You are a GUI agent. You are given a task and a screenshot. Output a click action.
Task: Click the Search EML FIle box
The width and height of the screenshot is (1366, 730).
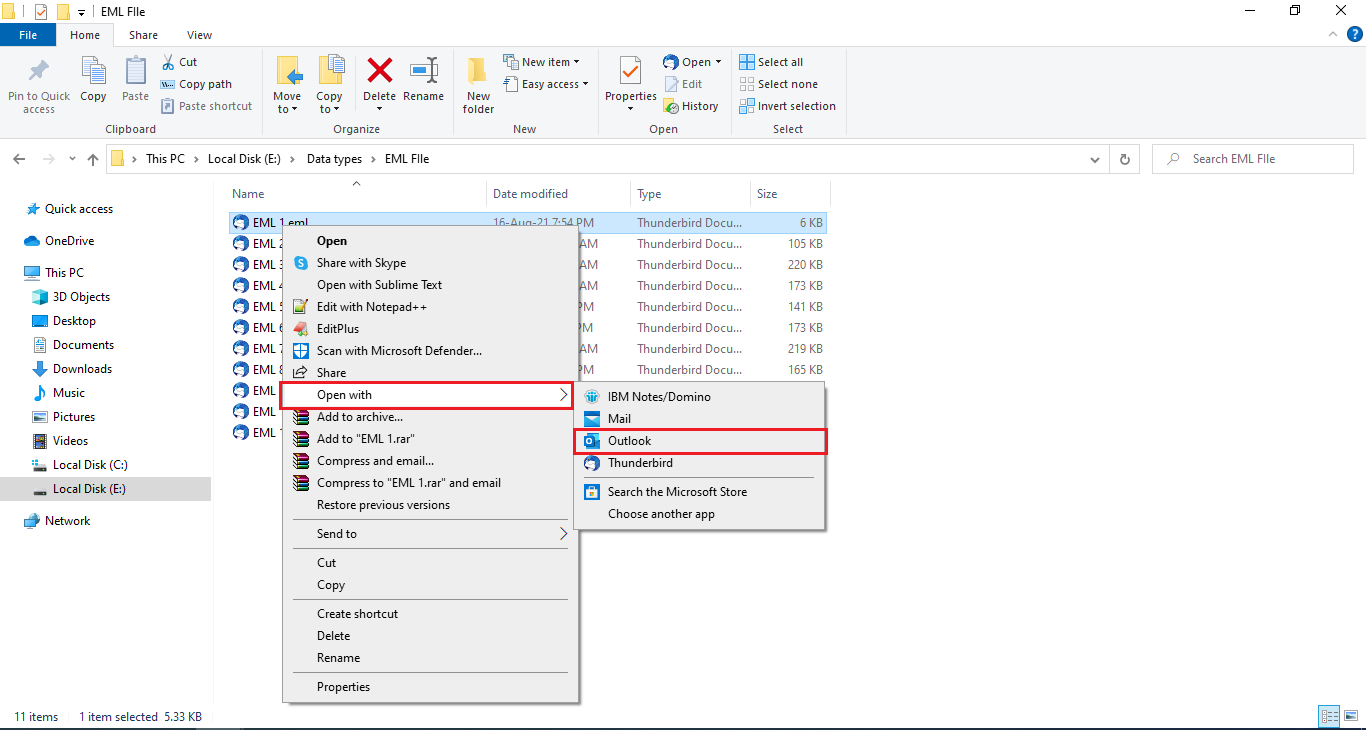point(1255,159)
